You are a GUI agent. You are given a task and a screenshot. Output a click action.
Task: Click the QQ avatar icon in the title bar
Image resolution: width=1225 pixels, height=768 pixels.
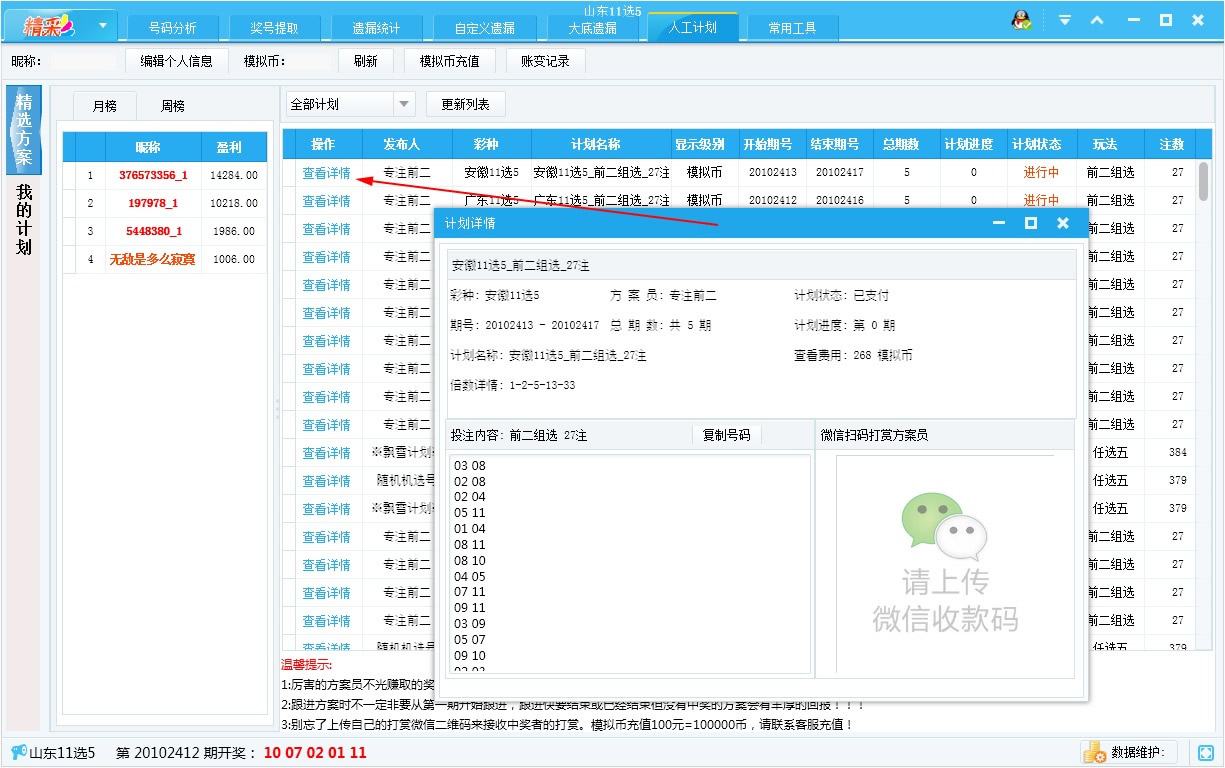(x=1022, y=18)
